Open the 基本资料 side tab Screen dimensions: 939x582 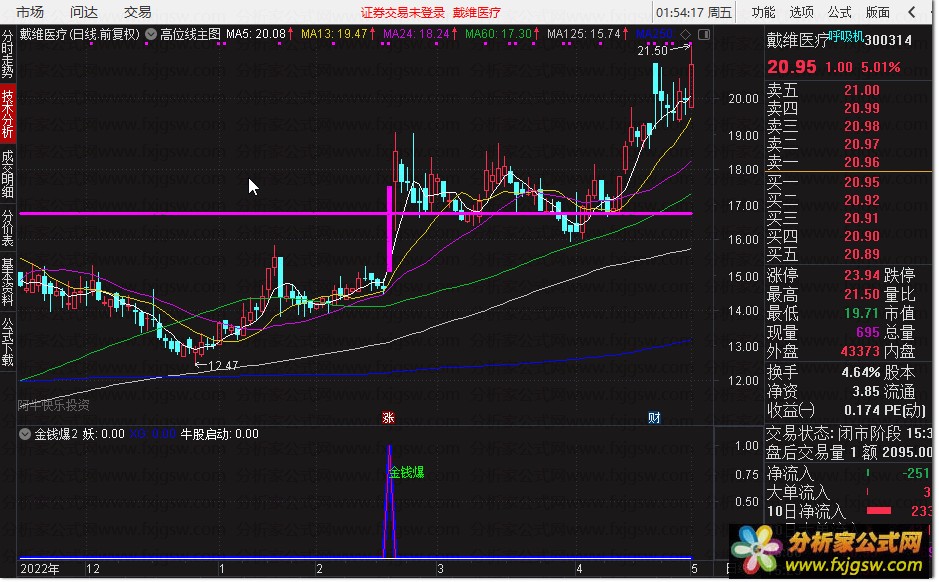point(7,281)
